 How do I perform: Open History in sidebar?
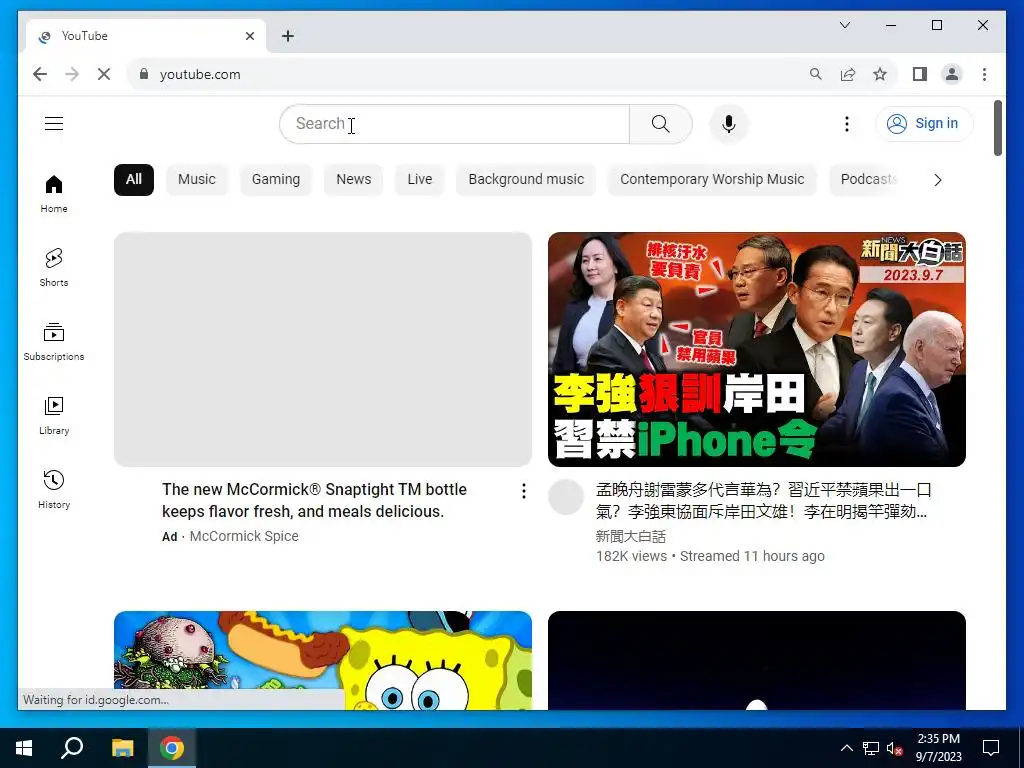click(54, 489)
